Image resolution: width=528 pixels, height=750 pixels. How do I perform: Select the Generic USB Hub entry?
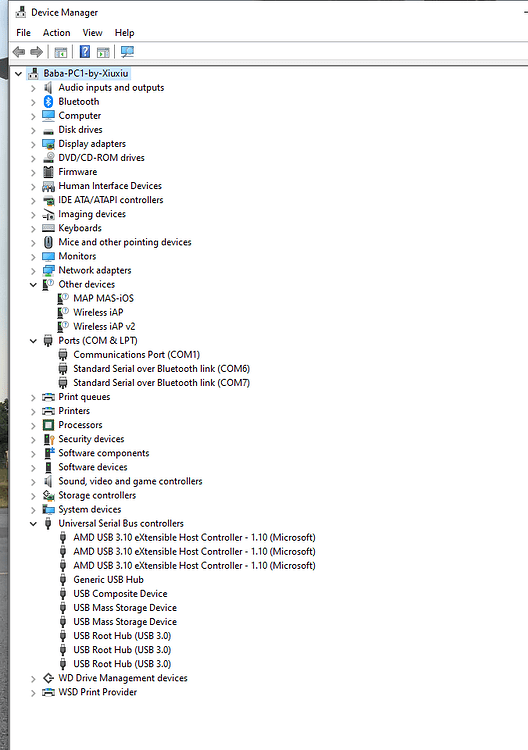[x=108, y=579]
